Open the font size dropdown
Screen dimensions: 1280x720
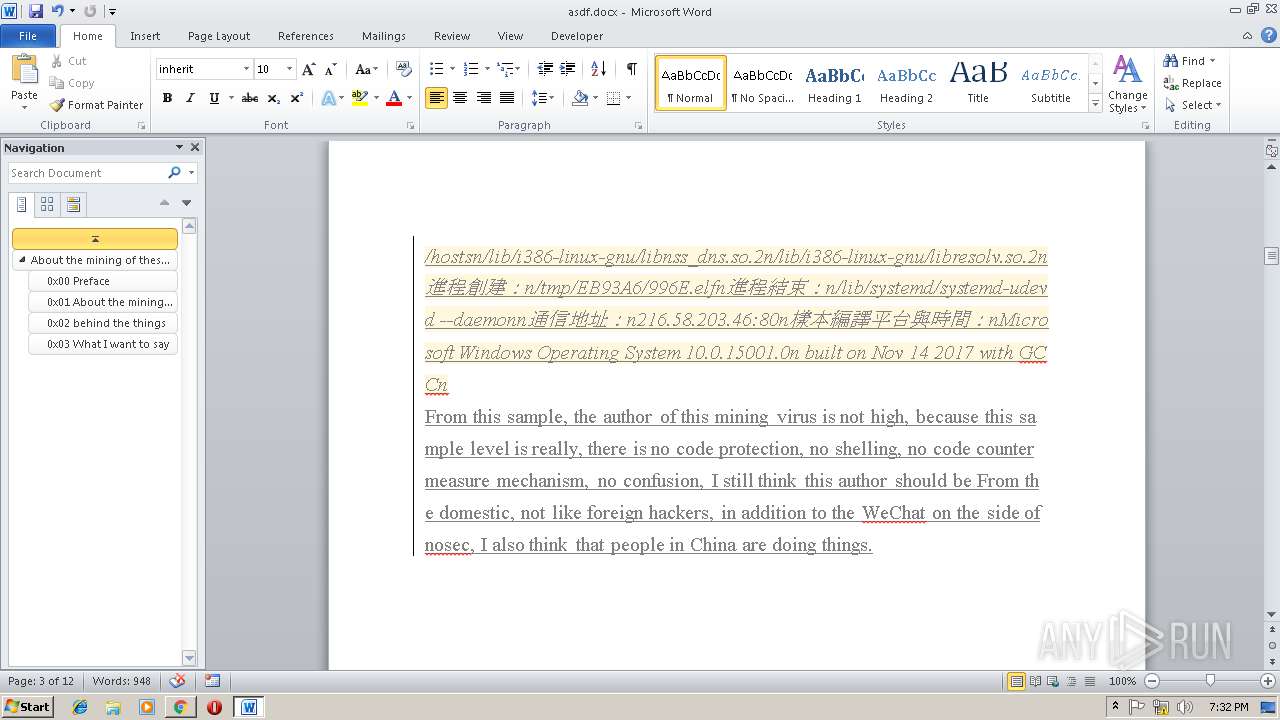point(290,69)
